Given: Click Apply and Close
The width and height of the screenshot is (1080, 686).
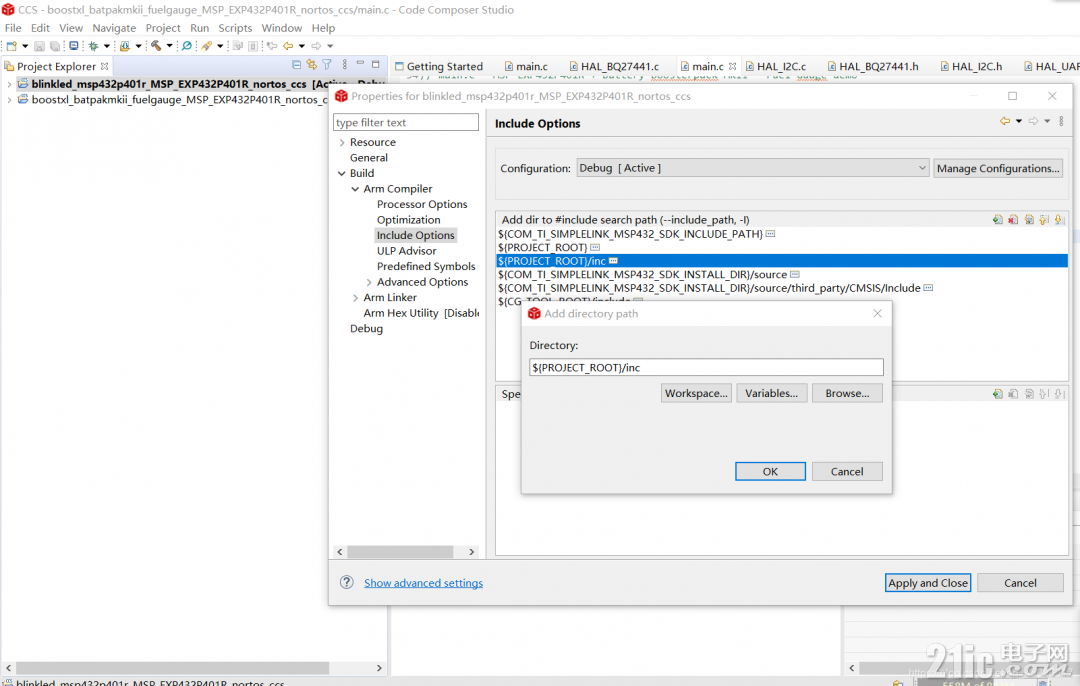Looking at the screenshot, I should click(928, 583).
